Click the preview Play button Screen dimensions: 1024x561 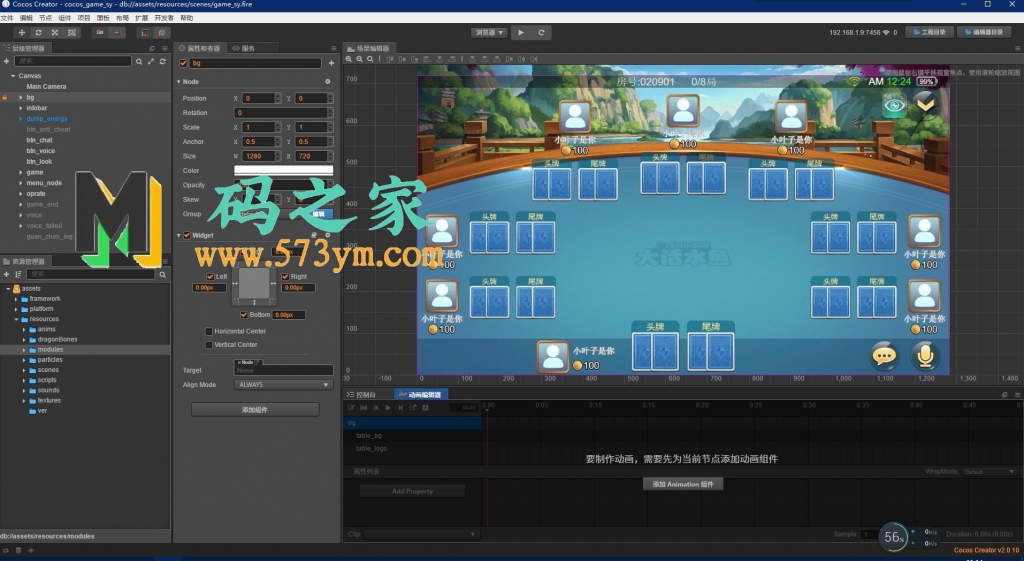click(x=520, y=33)
